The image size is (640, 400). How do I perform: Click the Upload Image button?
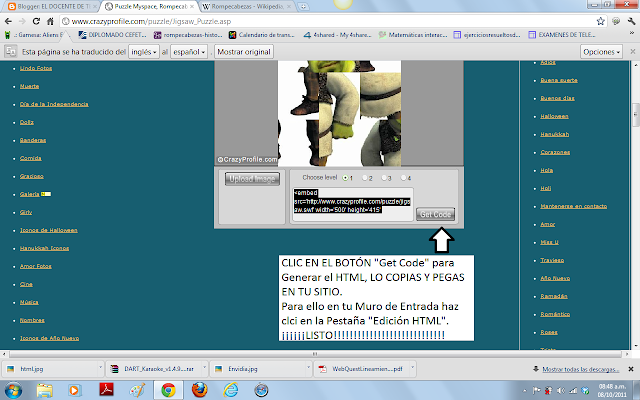(252, 179)
